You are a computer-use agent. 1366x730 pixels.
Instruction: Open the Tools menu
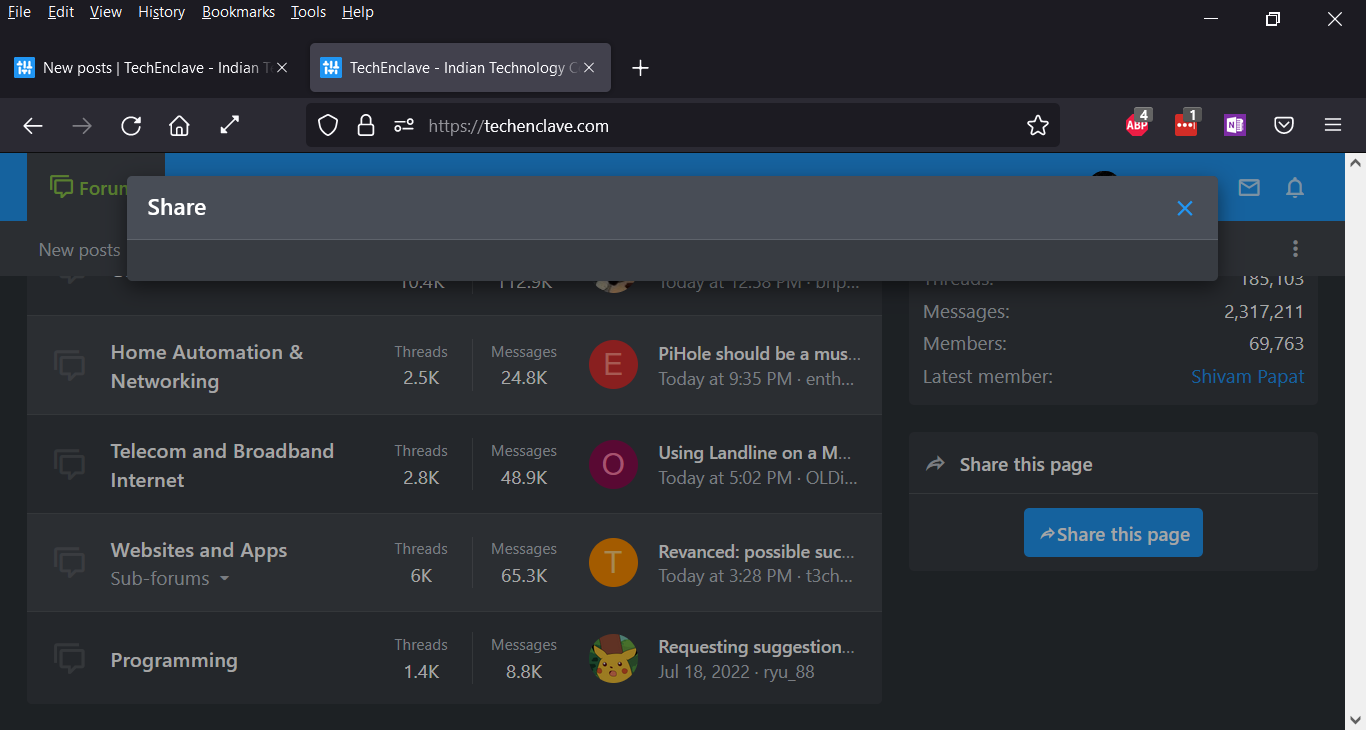(308, 12)
